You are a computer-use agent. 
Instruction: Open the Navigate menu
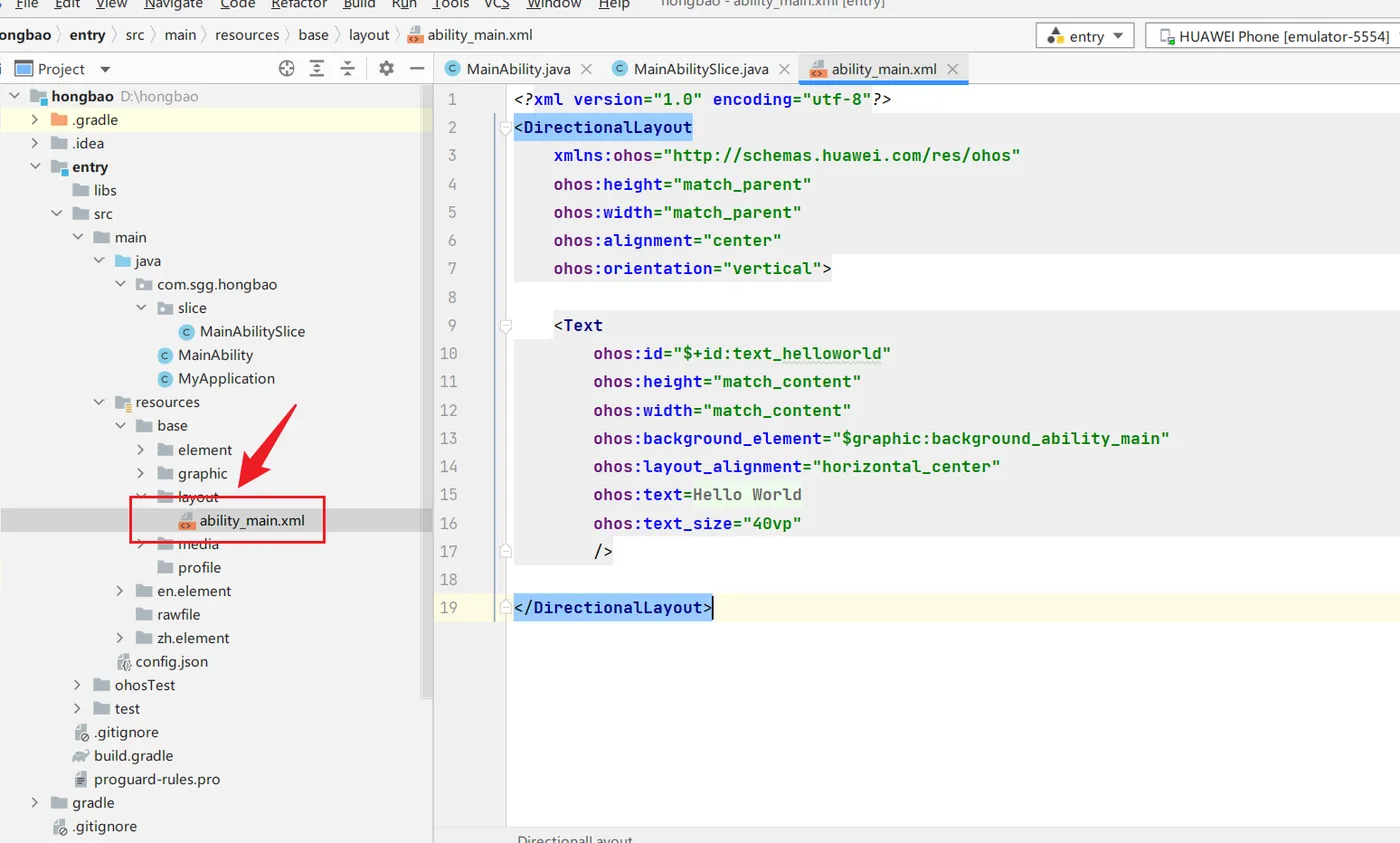pos(173,4)
